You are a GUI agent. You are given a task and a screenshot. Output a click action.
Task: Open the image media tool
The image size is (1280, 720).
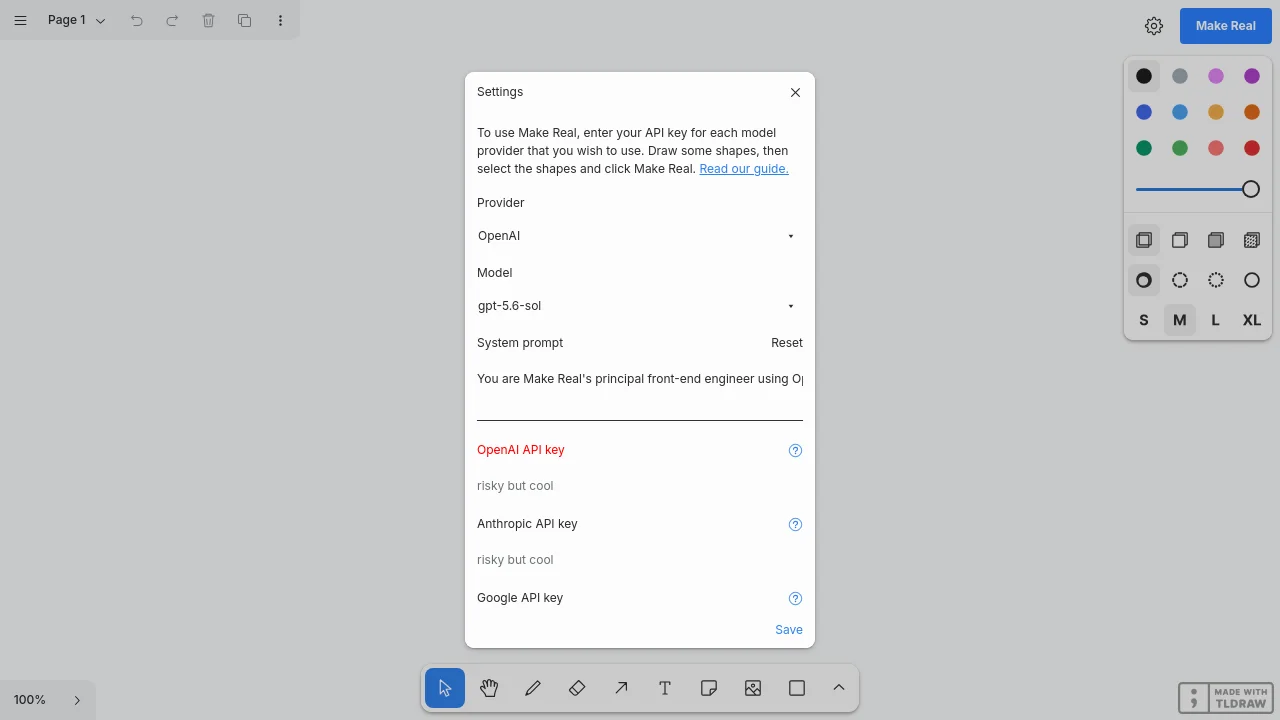[x=753, y=688]
